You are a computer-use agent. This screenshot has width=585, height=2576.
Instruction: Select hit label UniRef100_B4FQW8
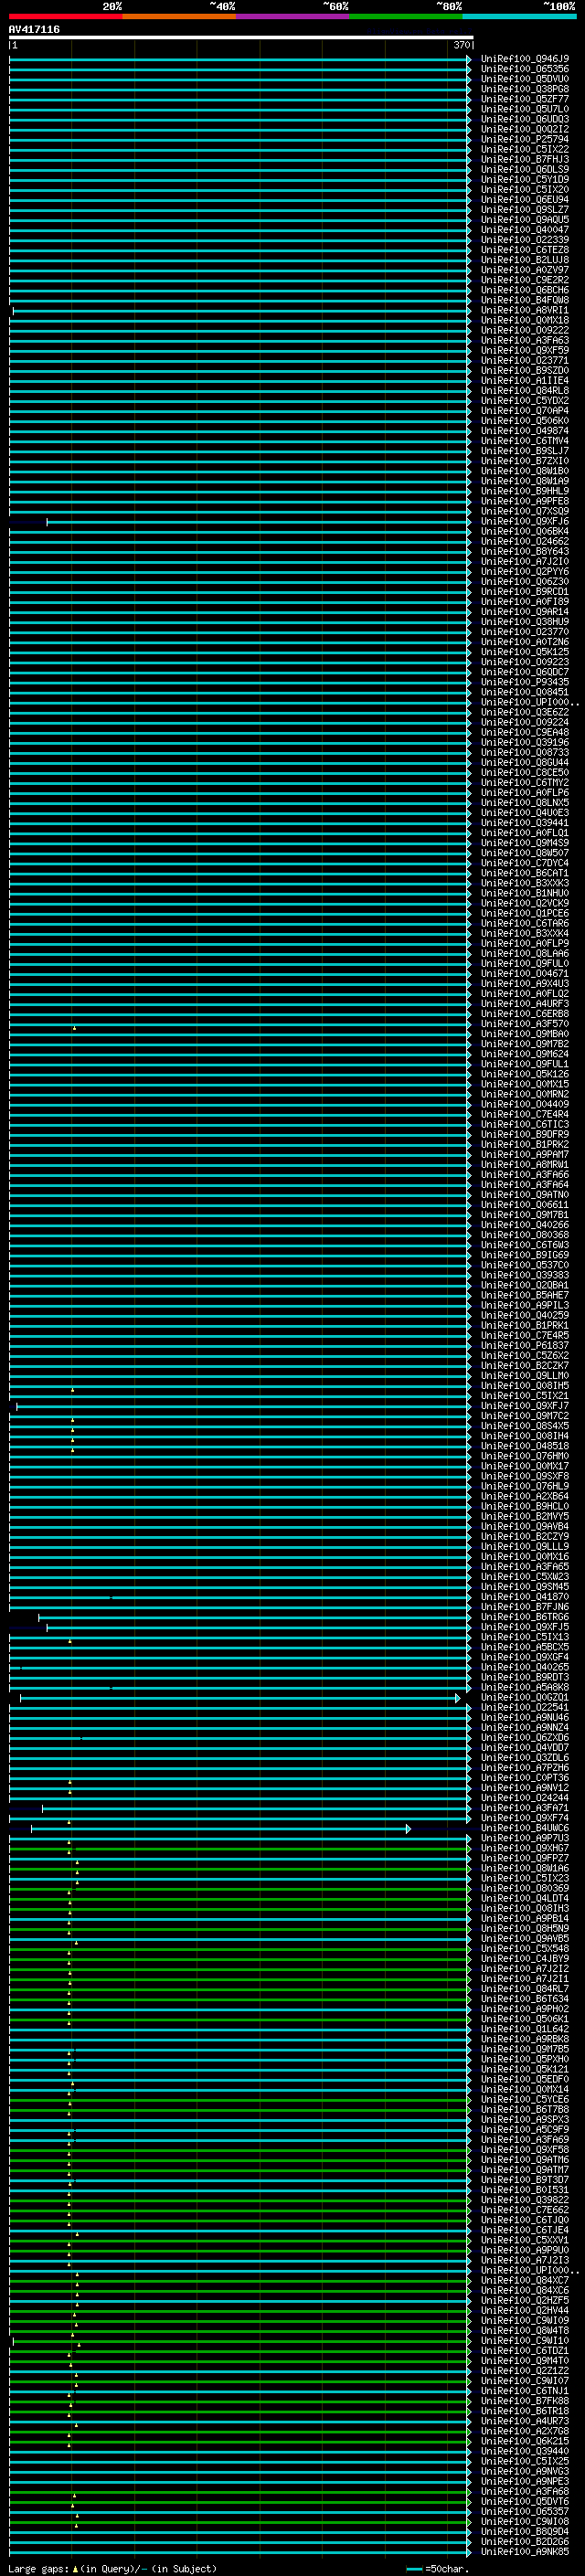(x=524, y=300)
